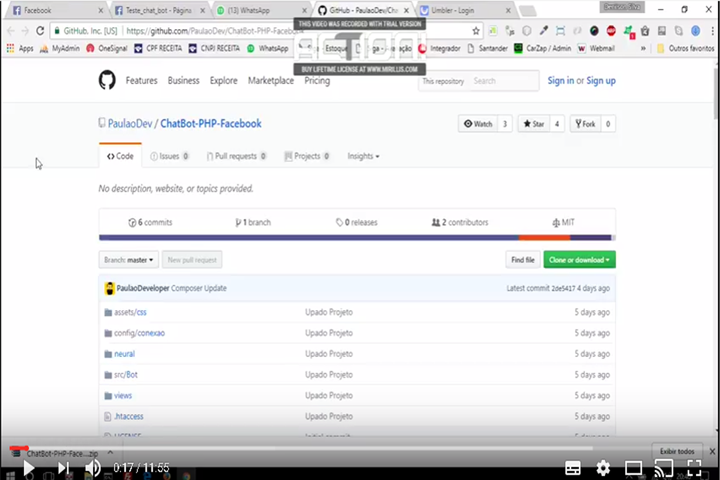Select the Issues tab

click(169, 156)
